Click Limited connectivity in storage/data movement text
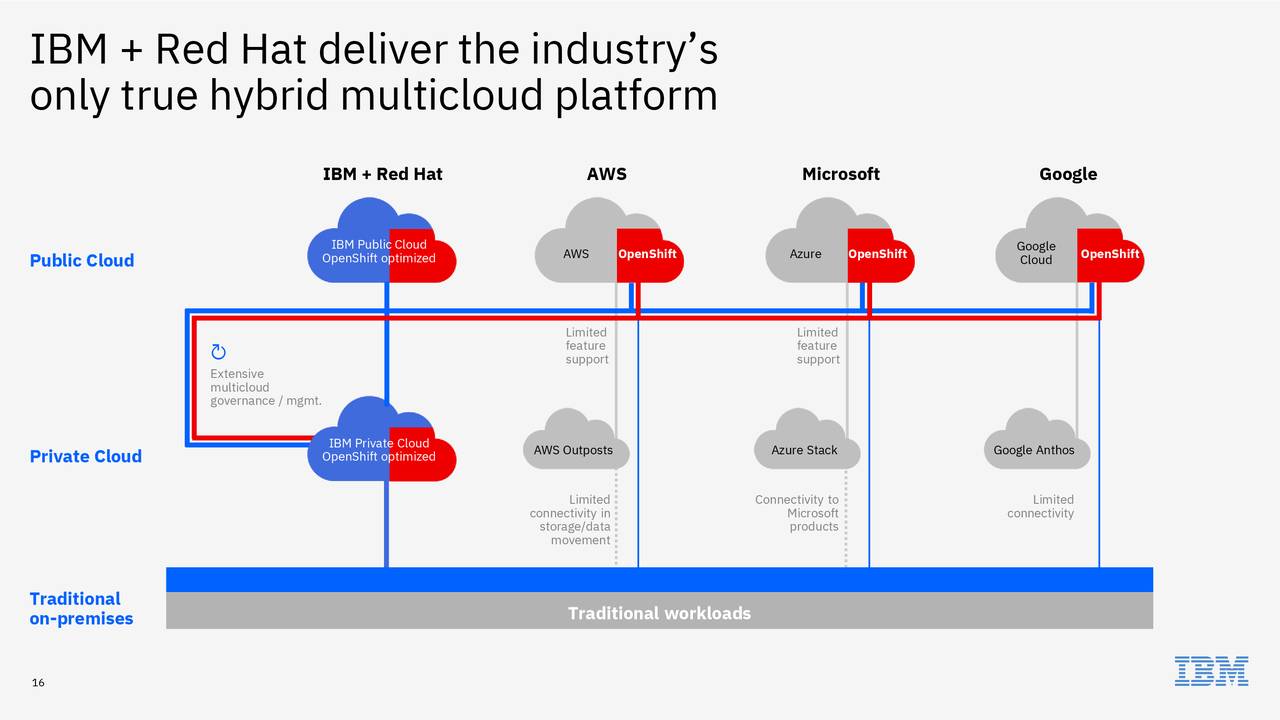Image resolution: width=1280 pixels, height=720 pixels. [570, 520]
